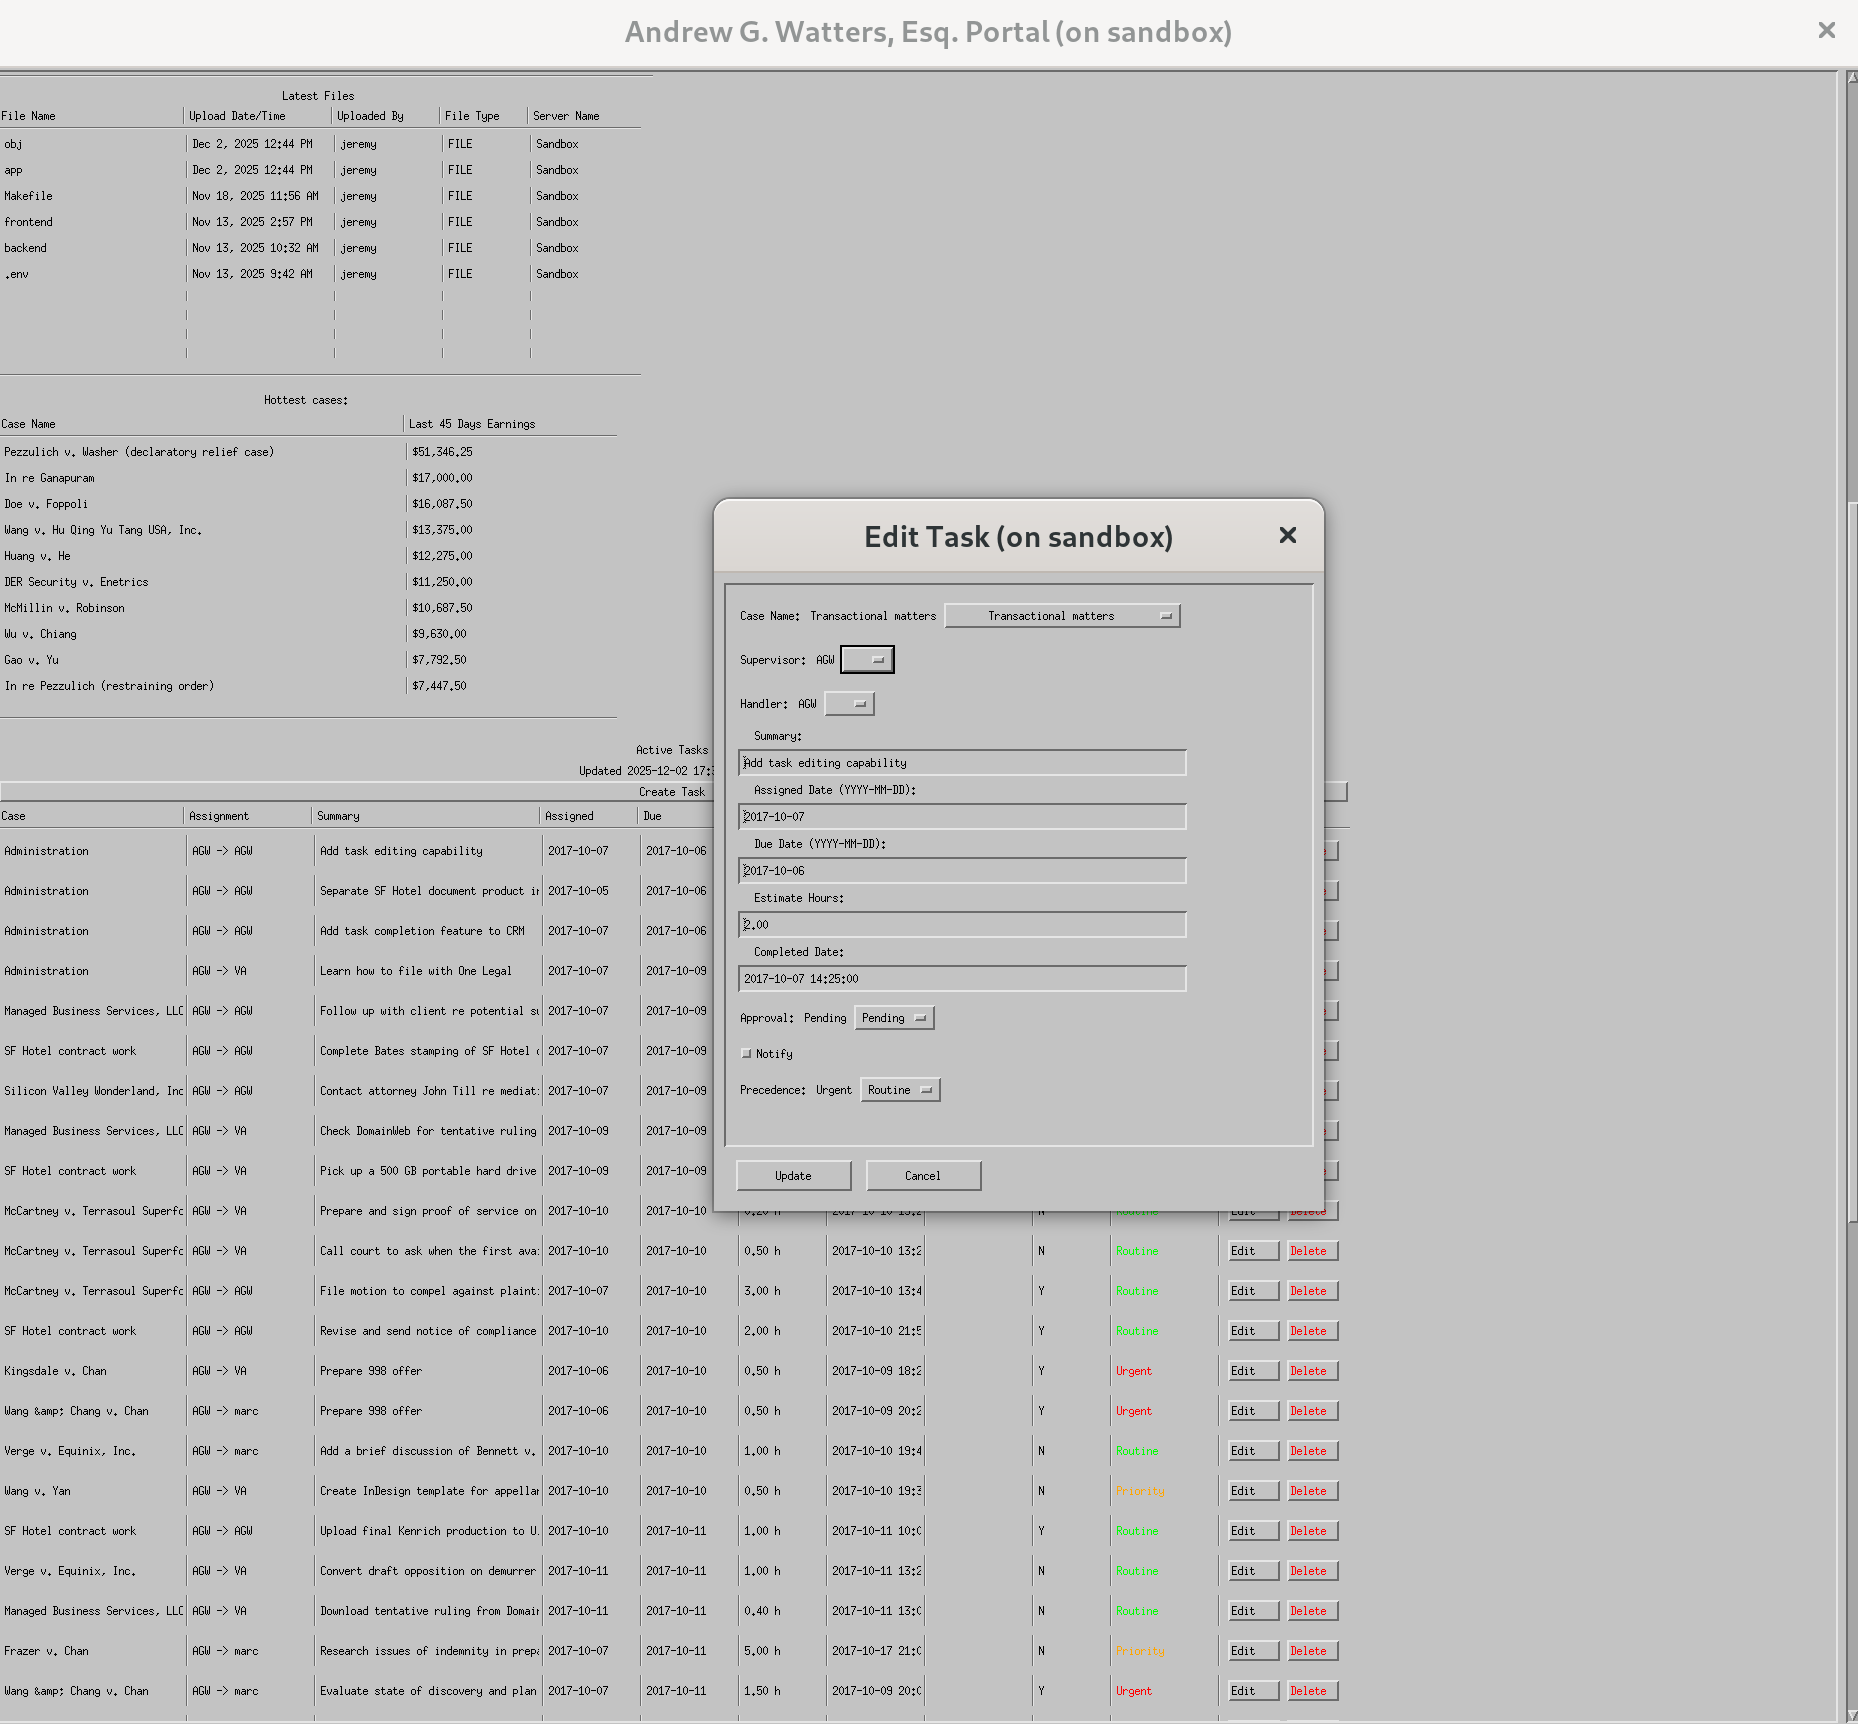This screenshot has height=1724, width=1858.
Task: Delete the Wang v. Yan task
Action: pos(1312,1491)
